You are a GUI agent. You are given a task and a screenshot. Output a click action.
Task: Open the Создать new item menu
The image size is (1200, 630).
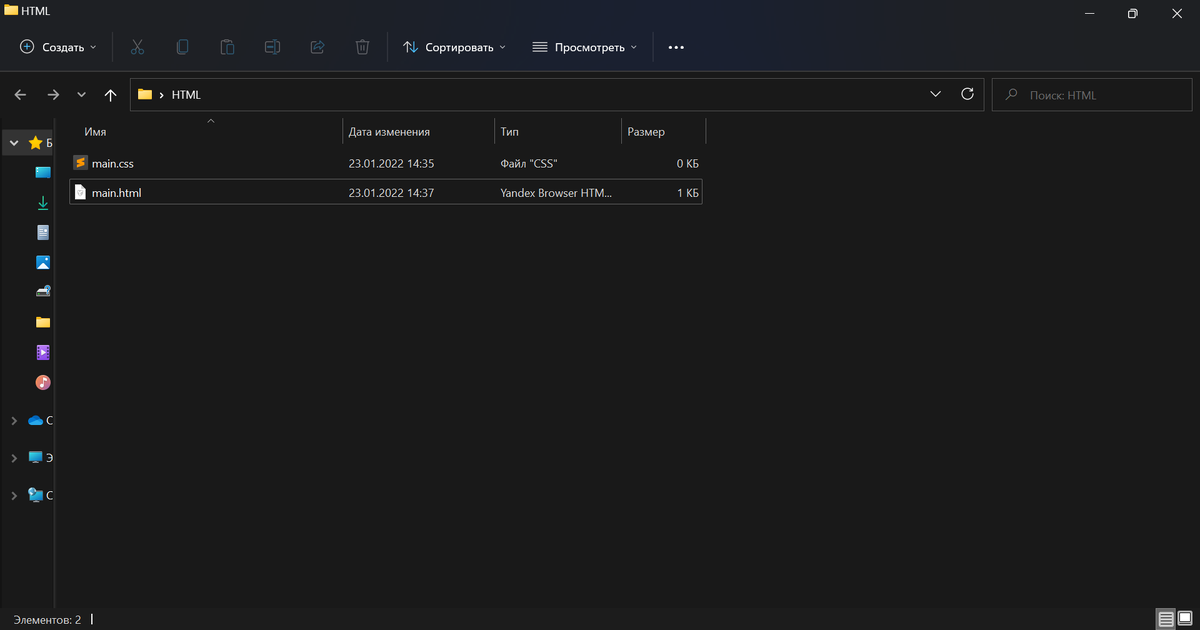(58, 47)
